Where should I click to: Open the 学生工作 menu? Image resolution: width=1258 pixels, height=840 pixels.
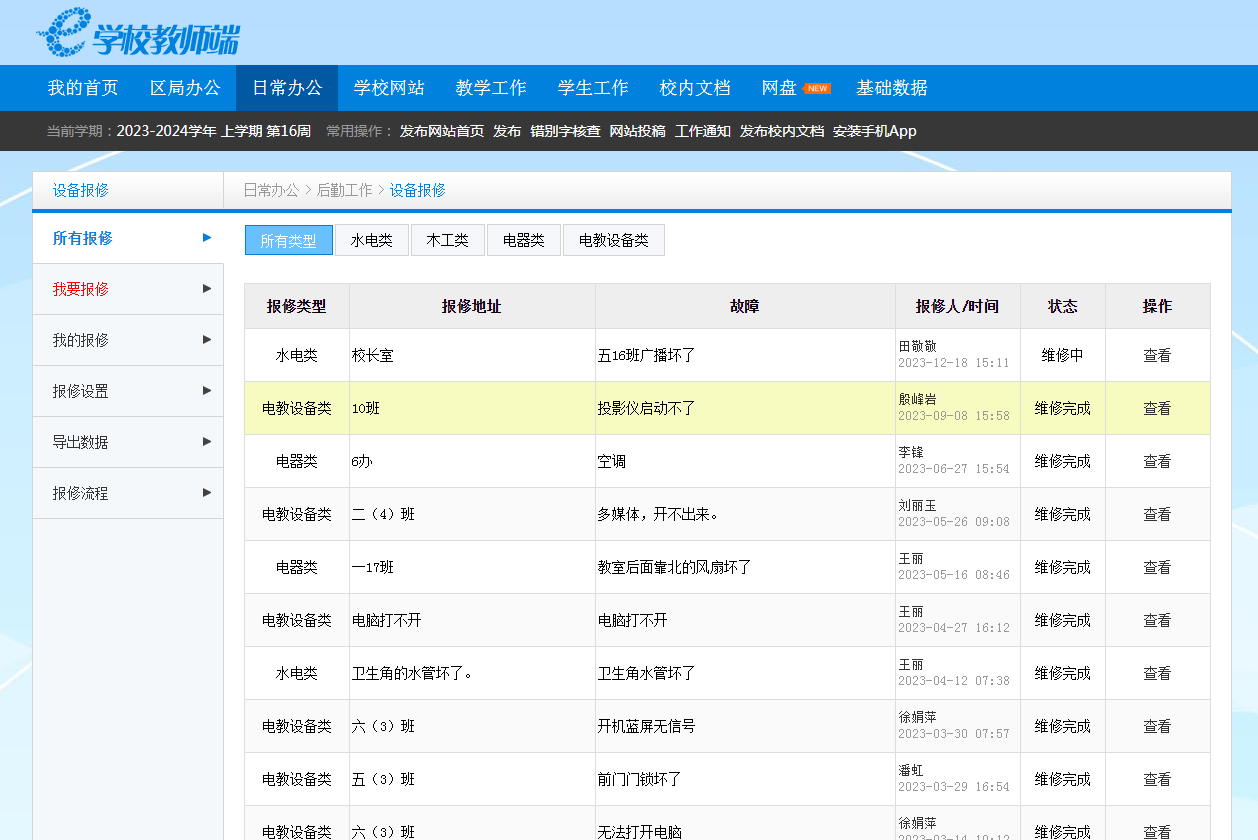[593, 88]
